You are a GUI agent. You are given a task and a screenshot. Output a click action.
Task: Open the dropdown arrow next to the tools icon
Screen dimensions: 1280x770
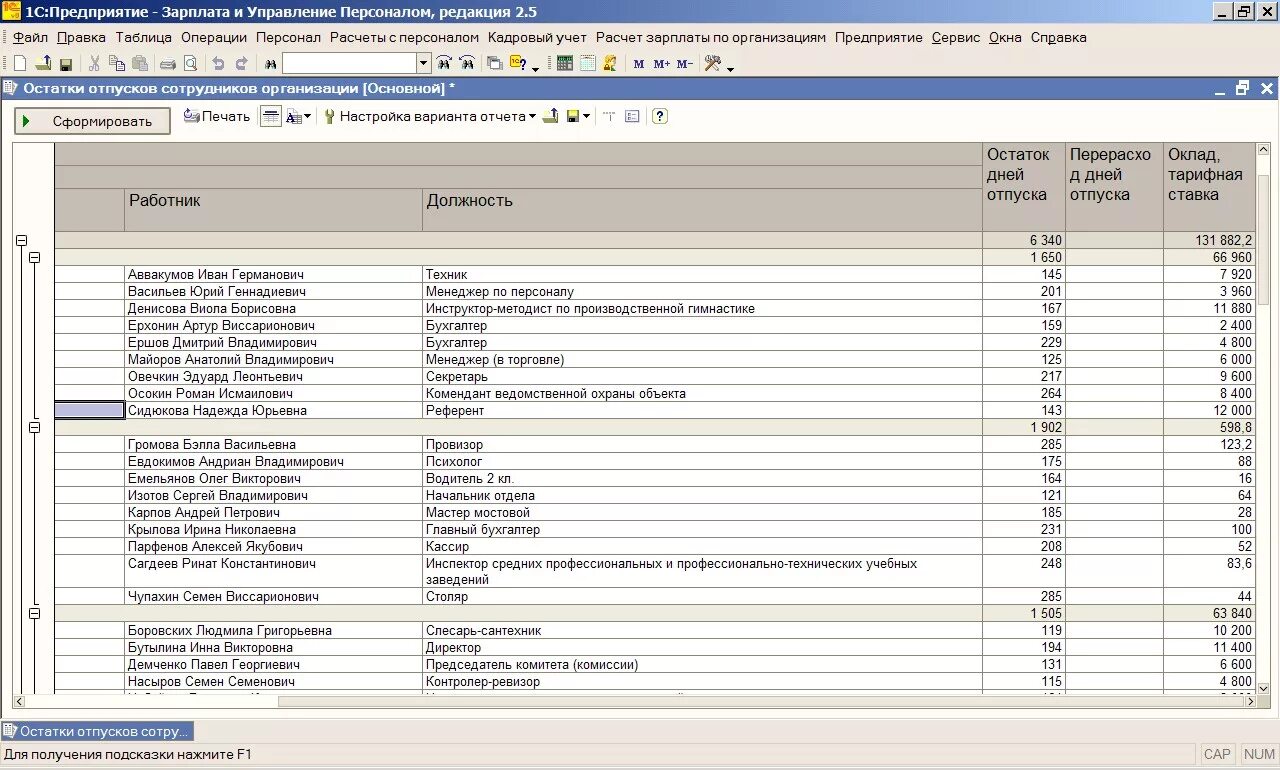tap(730, 68)
